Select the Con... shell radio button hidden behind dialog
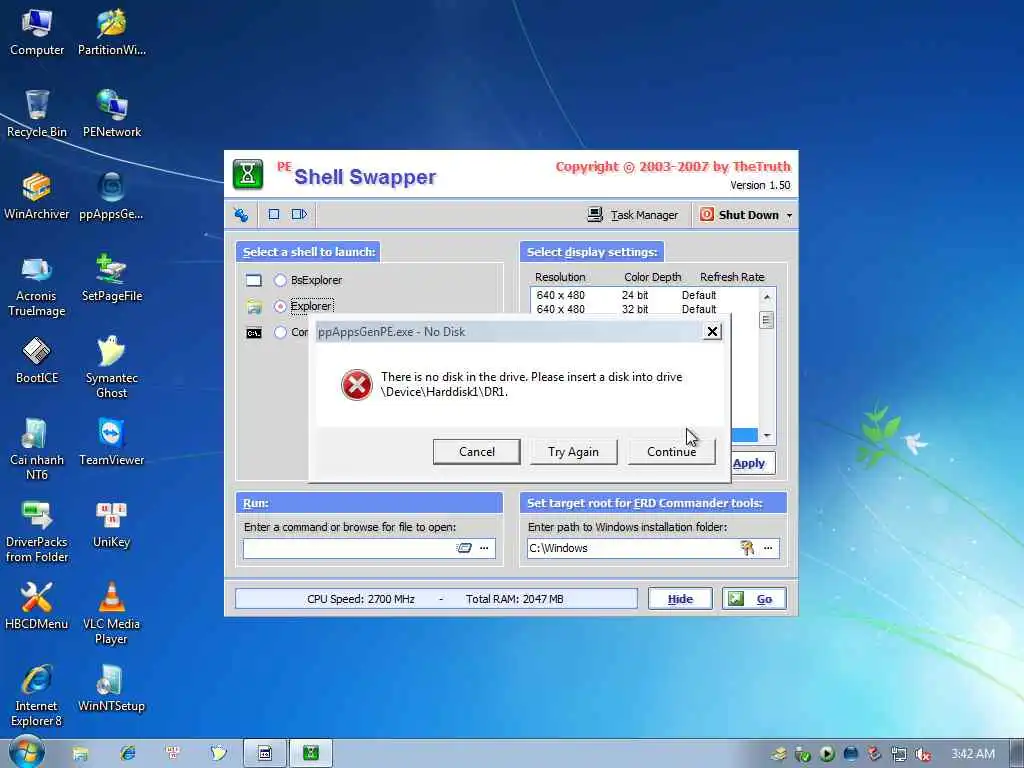The height and width of the screenshot is (768, 1024). tap(280, 332)
